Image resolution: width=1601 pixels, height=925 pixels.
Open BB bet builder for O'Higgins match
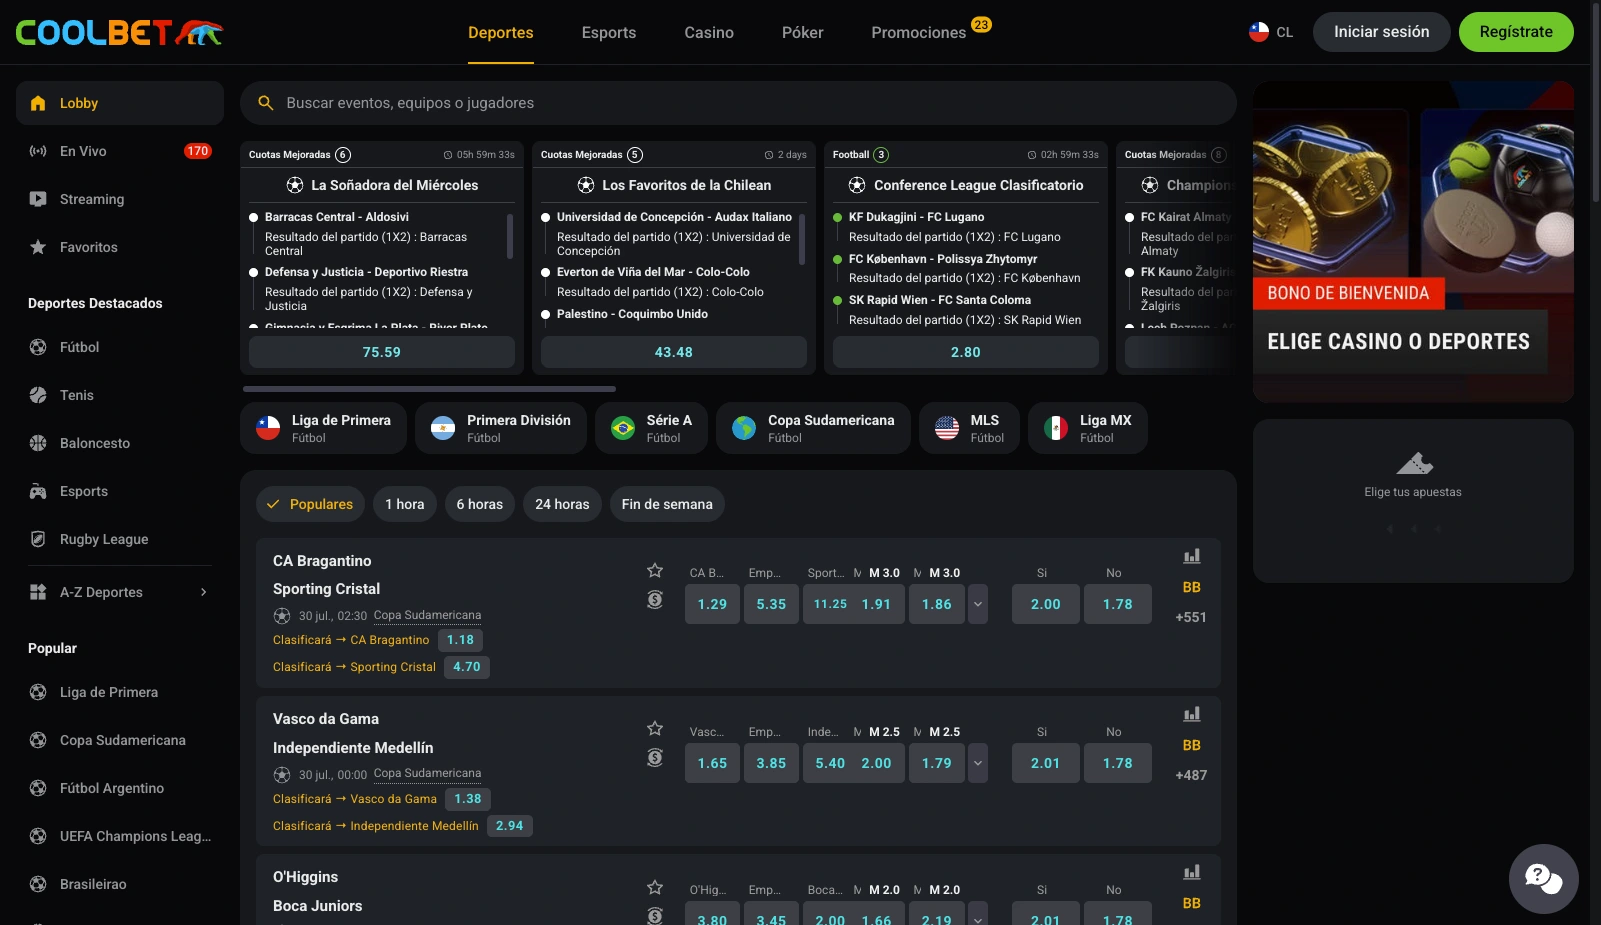point(1191,903)
